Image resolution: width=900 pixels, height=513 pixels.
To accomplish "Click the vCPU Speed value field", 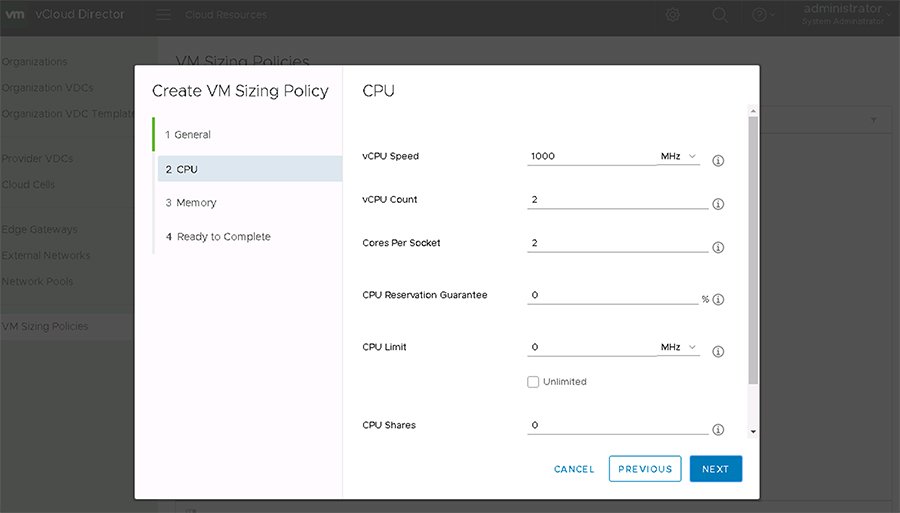I will pos(592,156).
